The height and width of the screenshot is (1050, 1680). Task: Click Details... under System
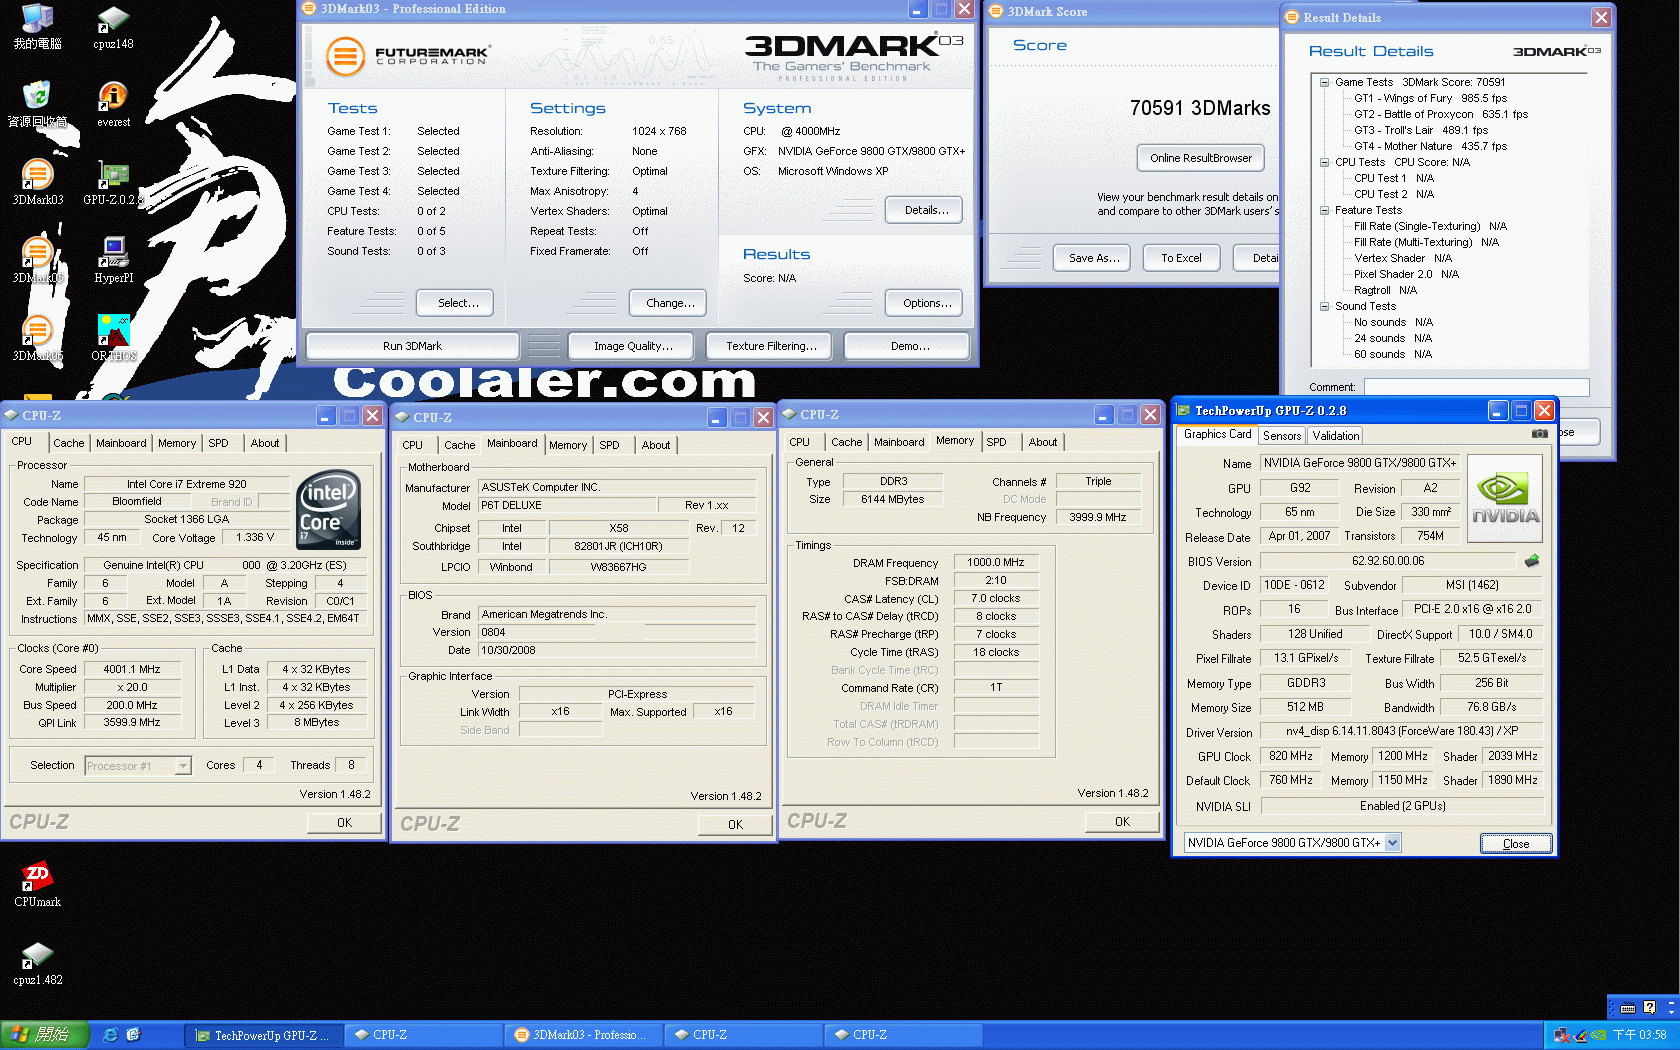pos(926,210)
